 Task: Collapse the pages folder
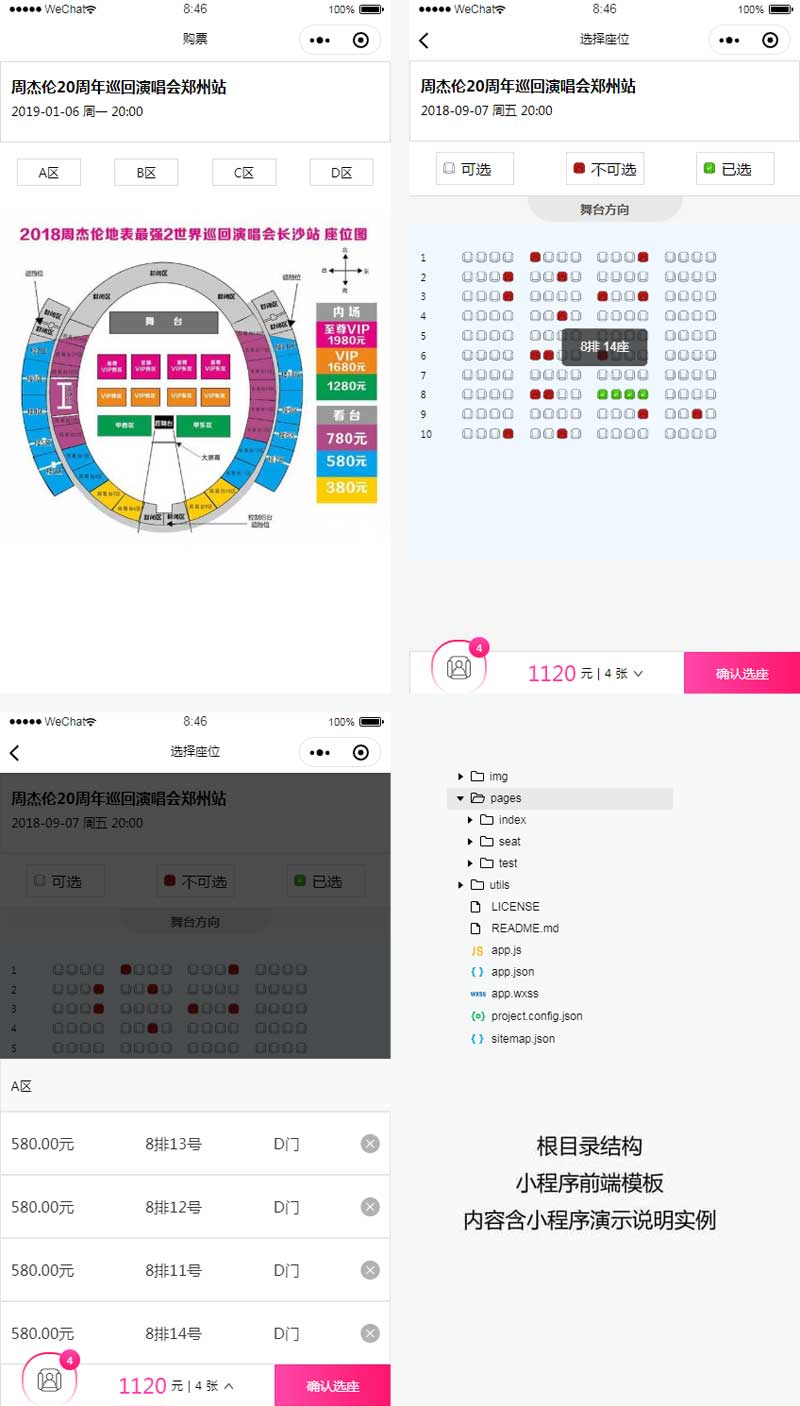(461, 798)
